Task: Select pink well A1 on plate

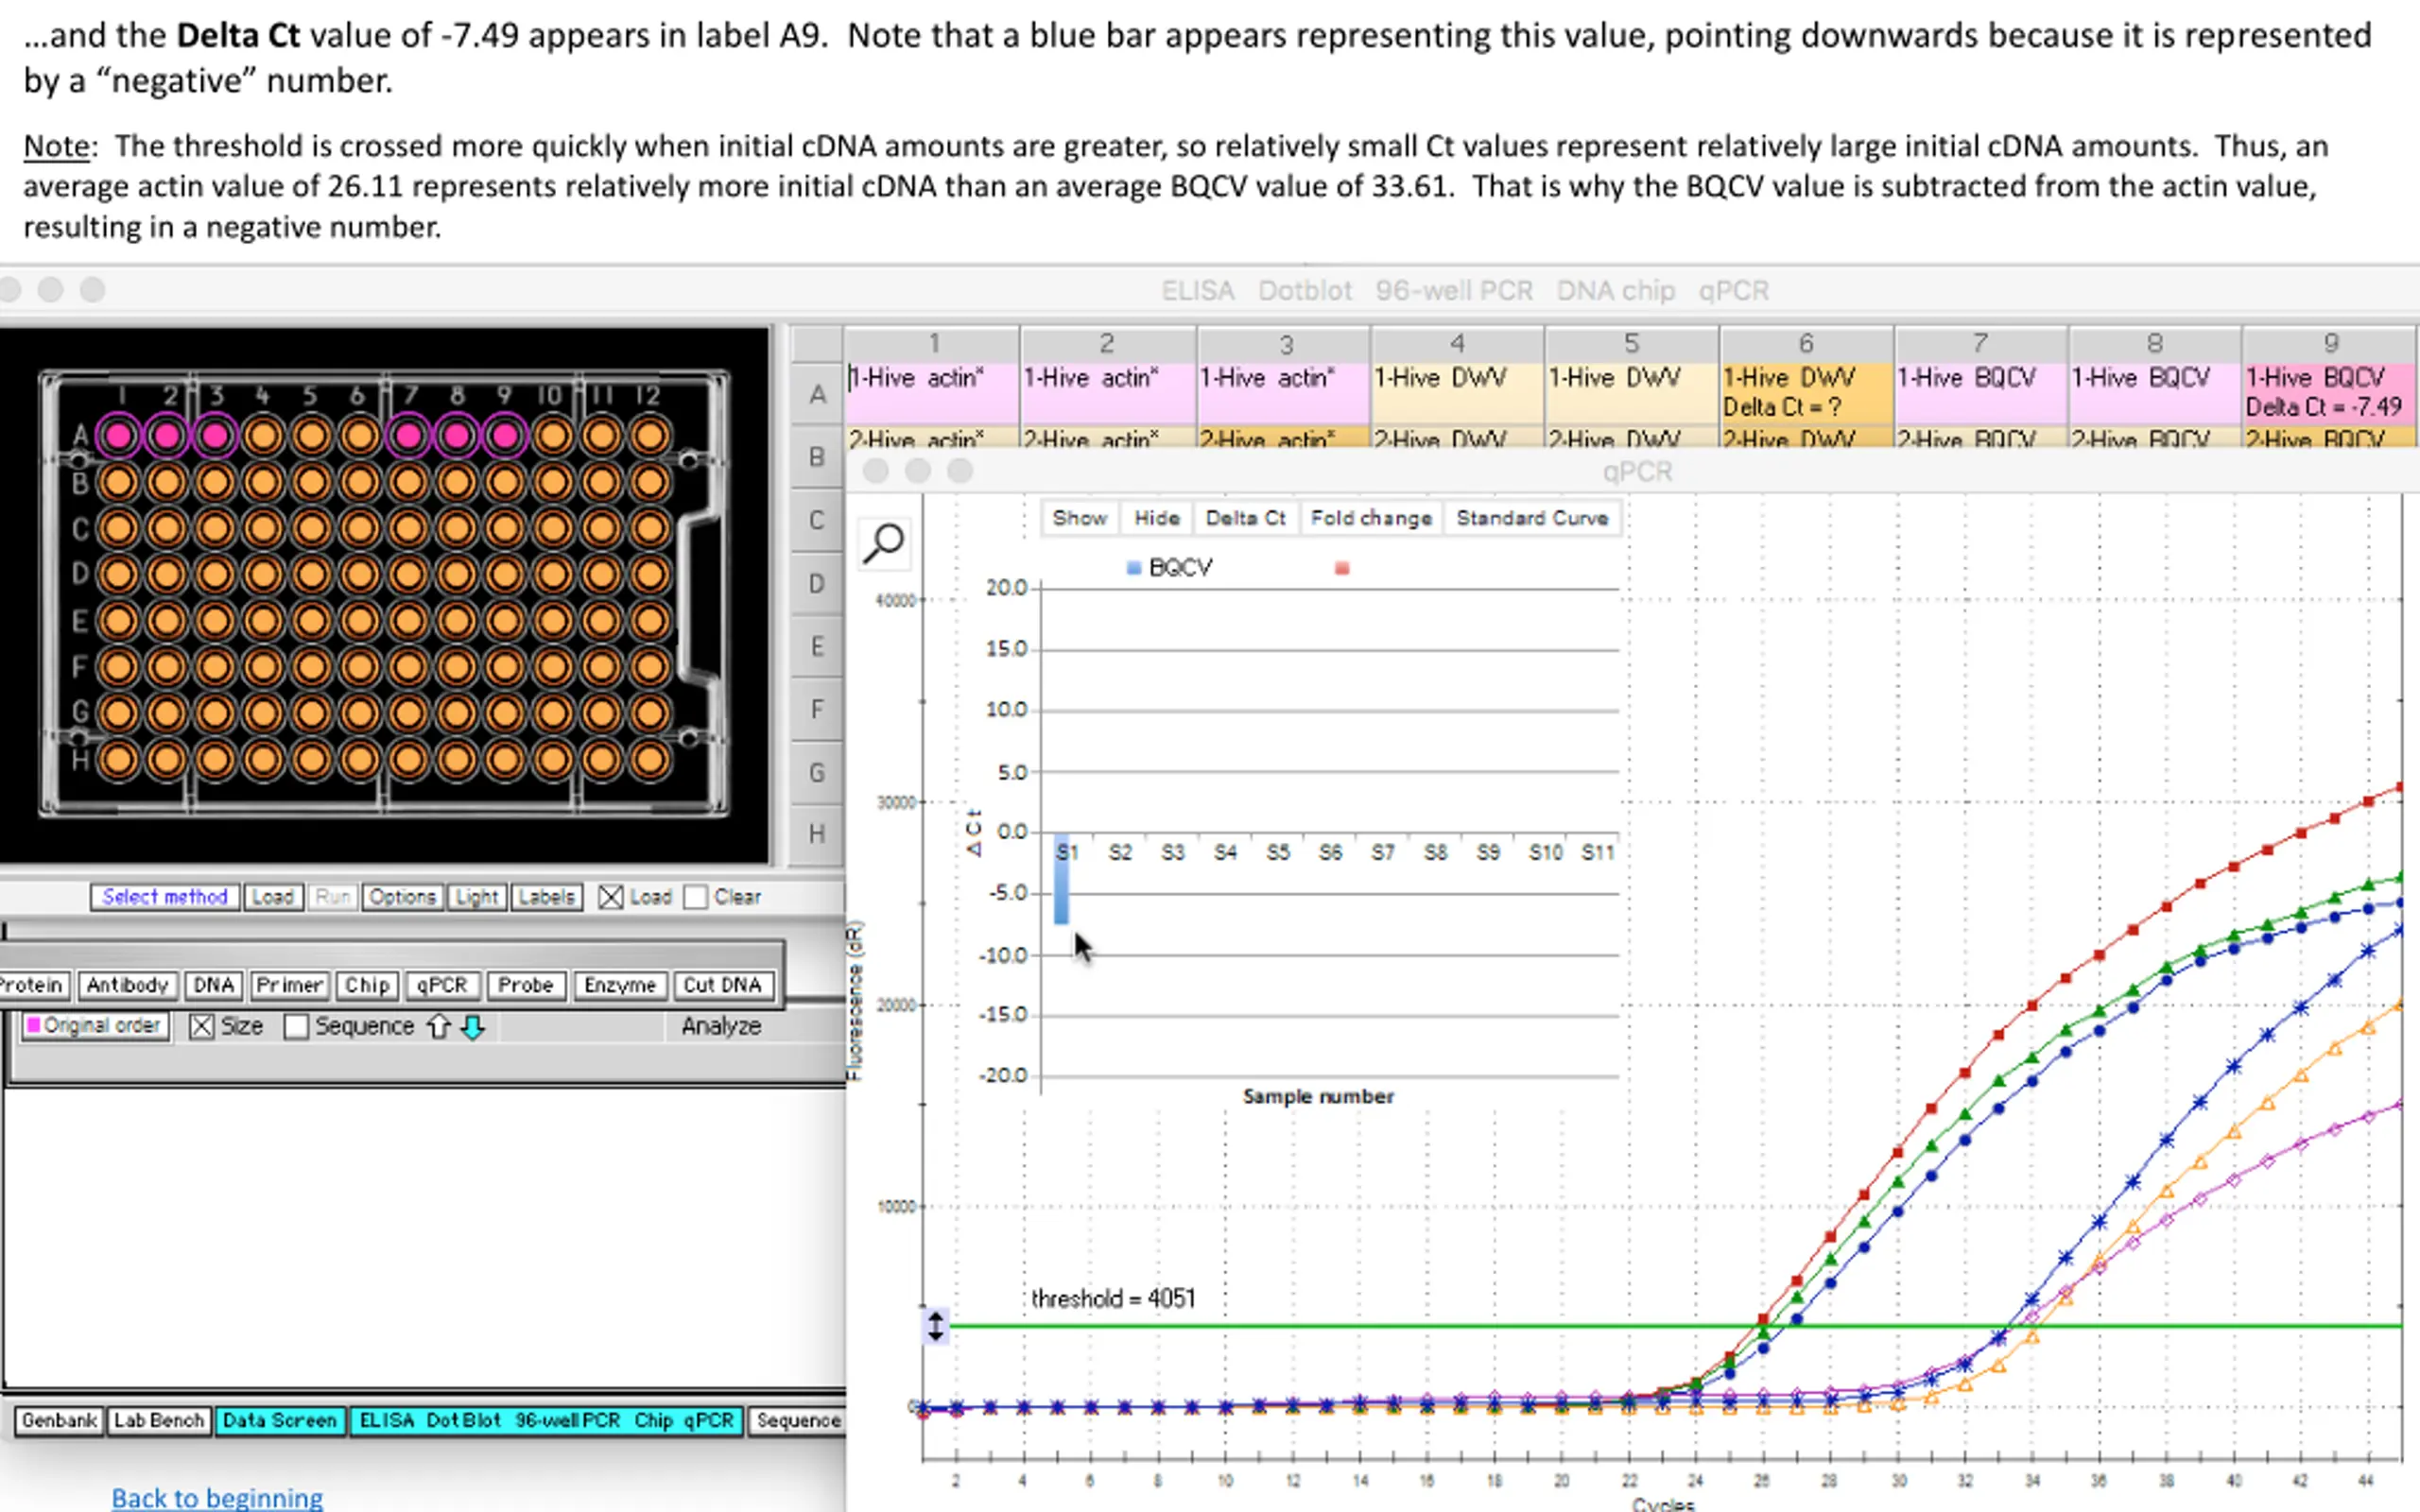Action: click(119, 436)
